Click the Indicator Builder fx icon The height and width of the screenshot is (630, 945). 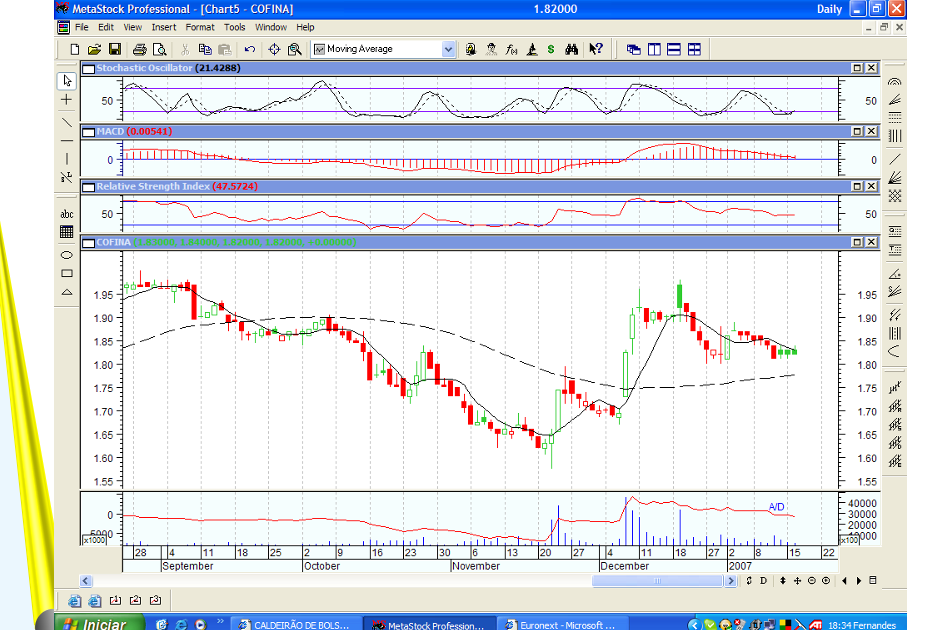[512, 49]
